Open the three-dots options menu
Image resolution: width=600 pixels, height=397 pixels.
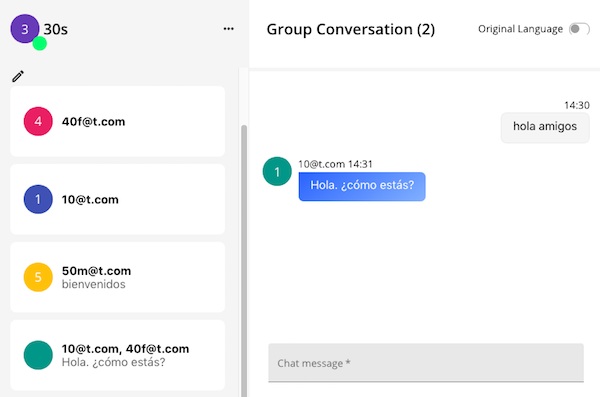228,29
